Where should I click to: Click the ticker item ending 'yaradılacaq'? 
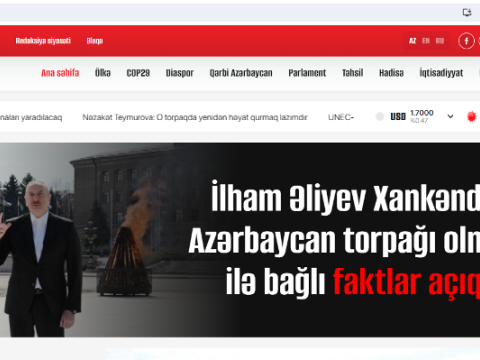coord(31,117)
